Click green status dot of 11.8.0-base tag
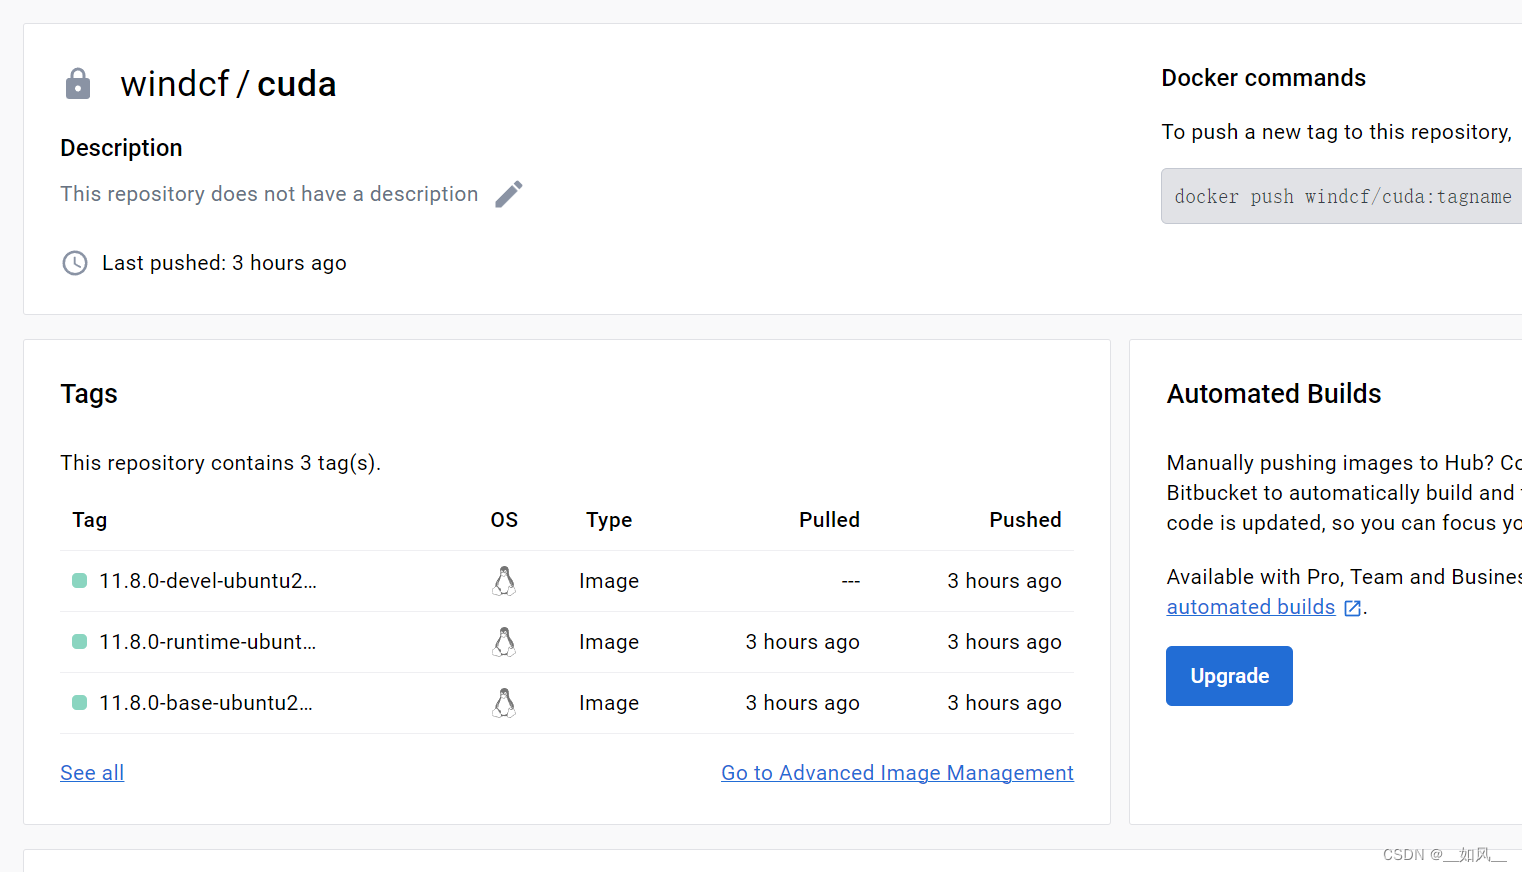This screenshot has width=1522, height=872. pos(80,703)
